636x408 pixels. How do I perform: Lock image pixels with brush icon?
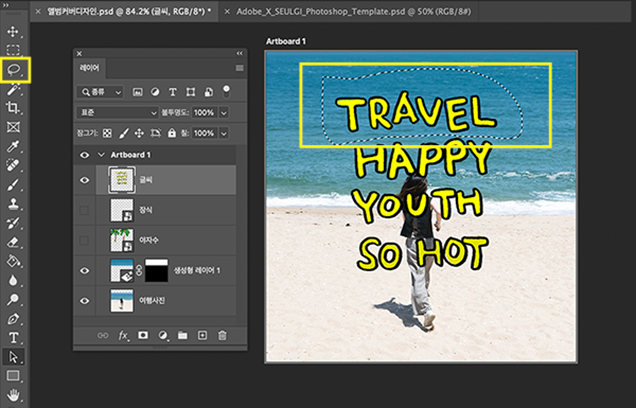tap(124, 133)
